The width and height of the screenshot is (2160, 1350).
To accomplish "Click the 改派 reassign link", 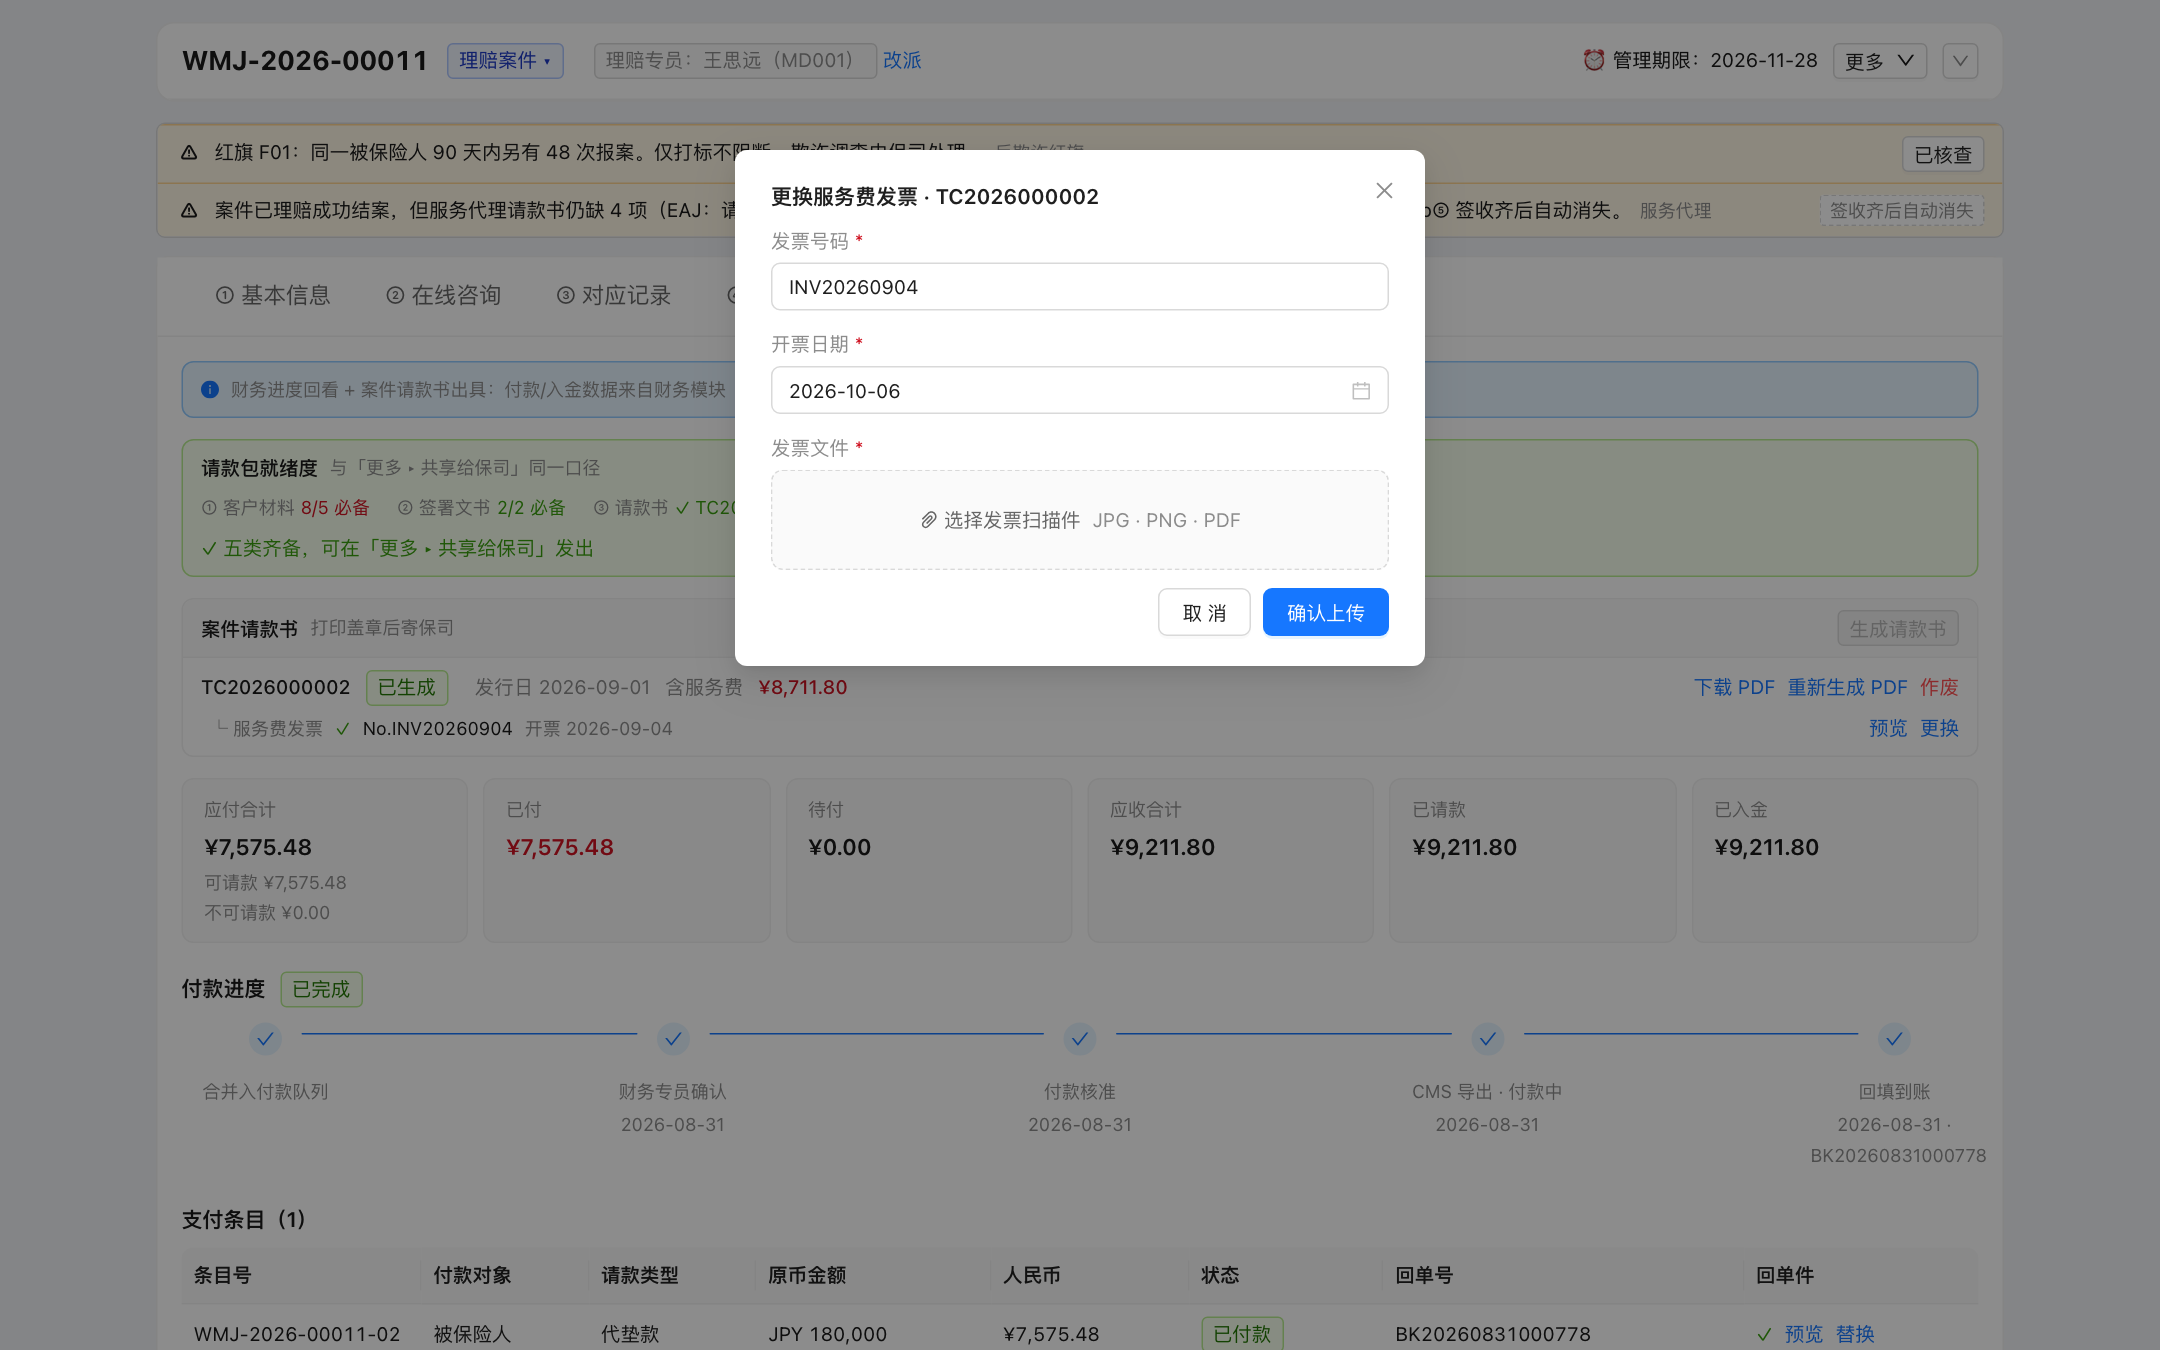I will pos(902,61).
